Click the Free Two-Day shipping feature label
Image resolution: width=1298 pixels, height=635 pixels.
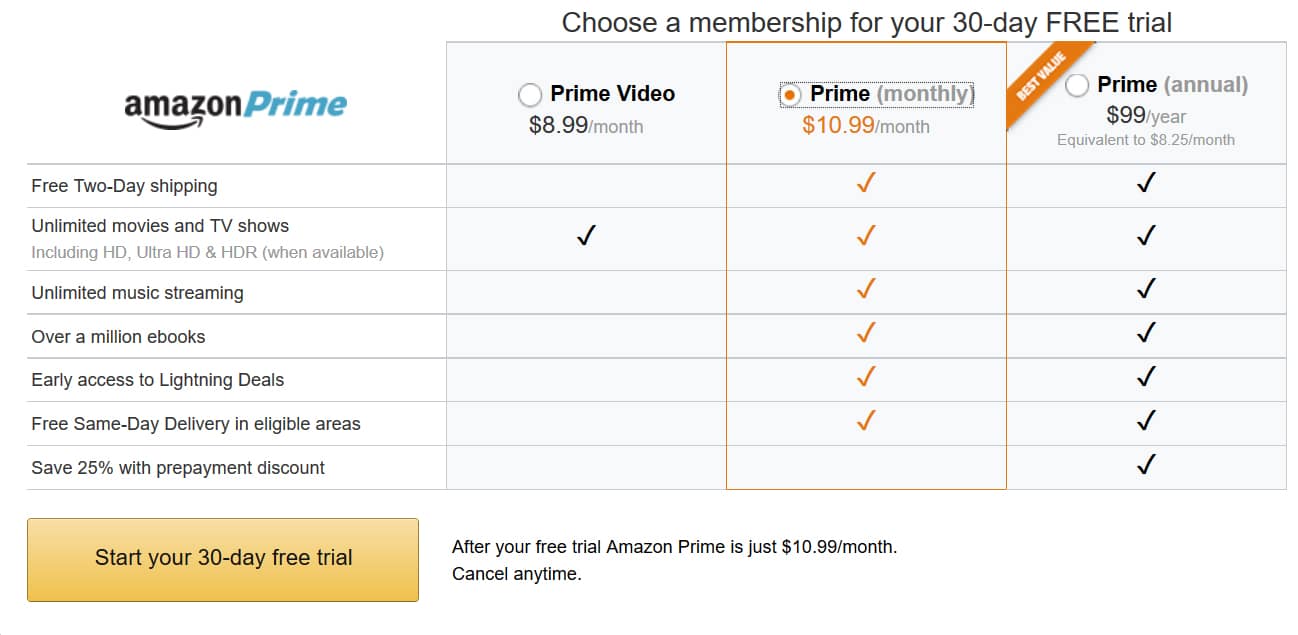coord(124,186)
